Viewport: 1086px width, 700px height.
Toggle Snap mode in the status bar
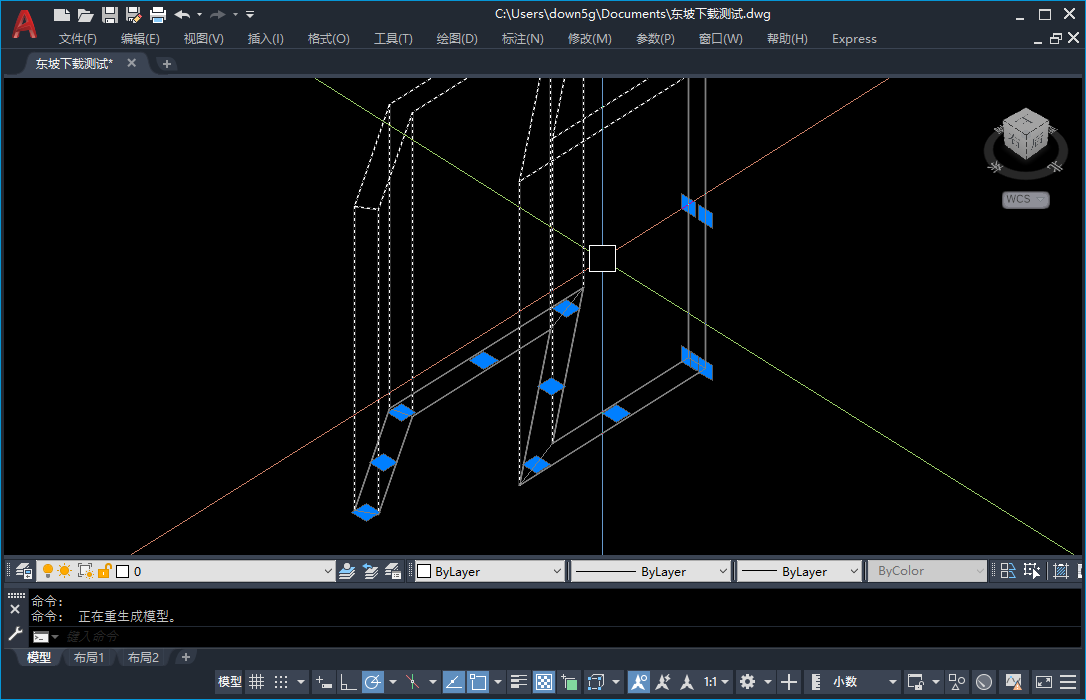(281, 682)
